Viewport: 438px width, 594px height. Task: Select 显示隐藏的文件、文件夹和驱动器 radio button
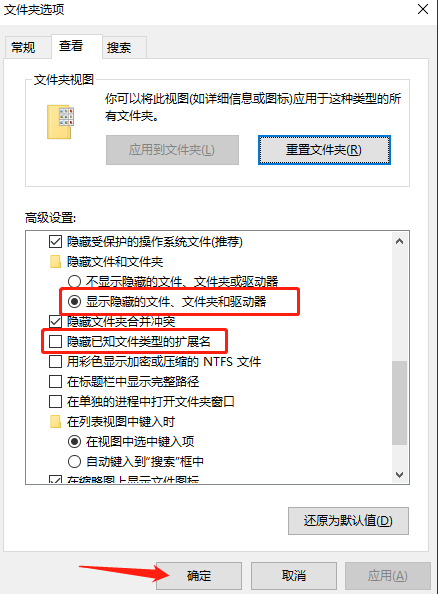point(74,302)
